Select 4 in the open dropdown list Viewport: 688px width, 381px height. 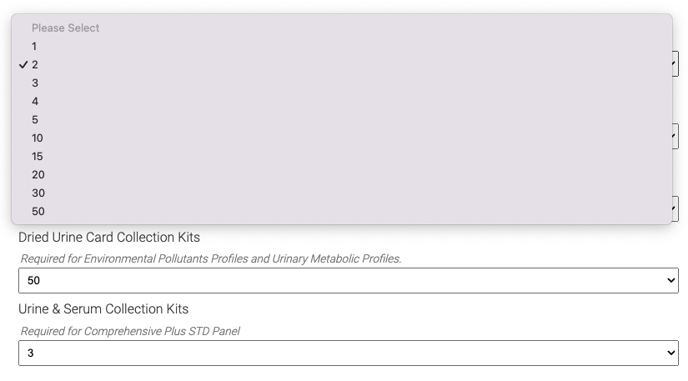point(342,101)
